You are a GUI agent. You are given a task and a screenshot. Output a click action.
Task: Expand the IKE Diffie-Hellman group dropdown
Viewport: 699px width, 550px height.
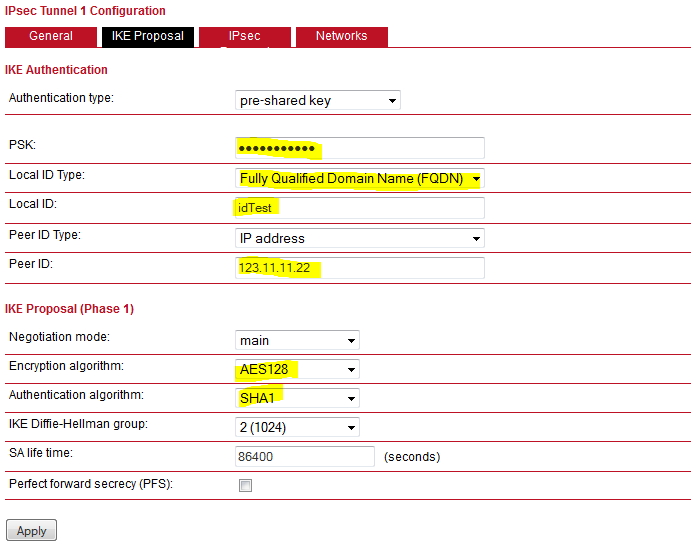pos(297,427)
